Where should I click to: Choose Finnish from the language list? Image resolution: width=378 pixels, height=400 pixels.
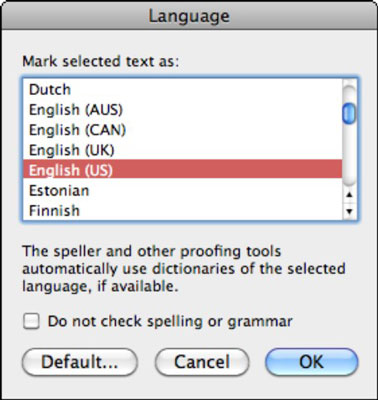click(x=183, y=210)
